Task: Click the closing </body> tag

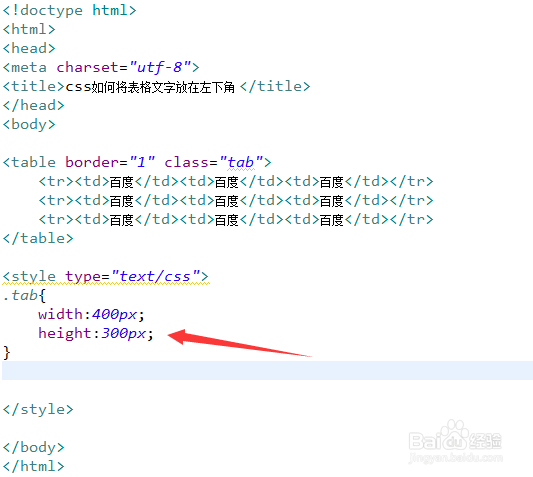Action: tap(33, 447)
